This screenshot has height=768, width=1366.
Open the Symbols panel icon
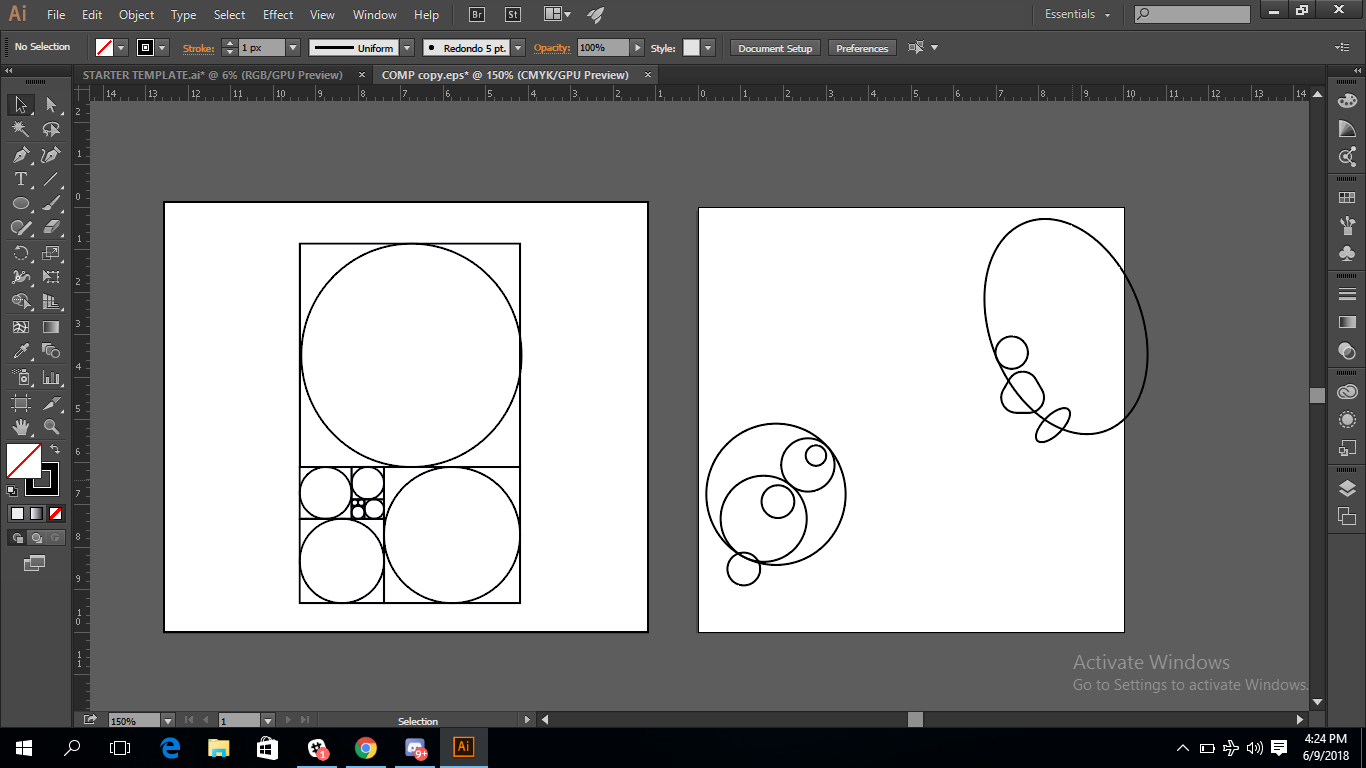pyautogui.click(x=1347, y=253)
